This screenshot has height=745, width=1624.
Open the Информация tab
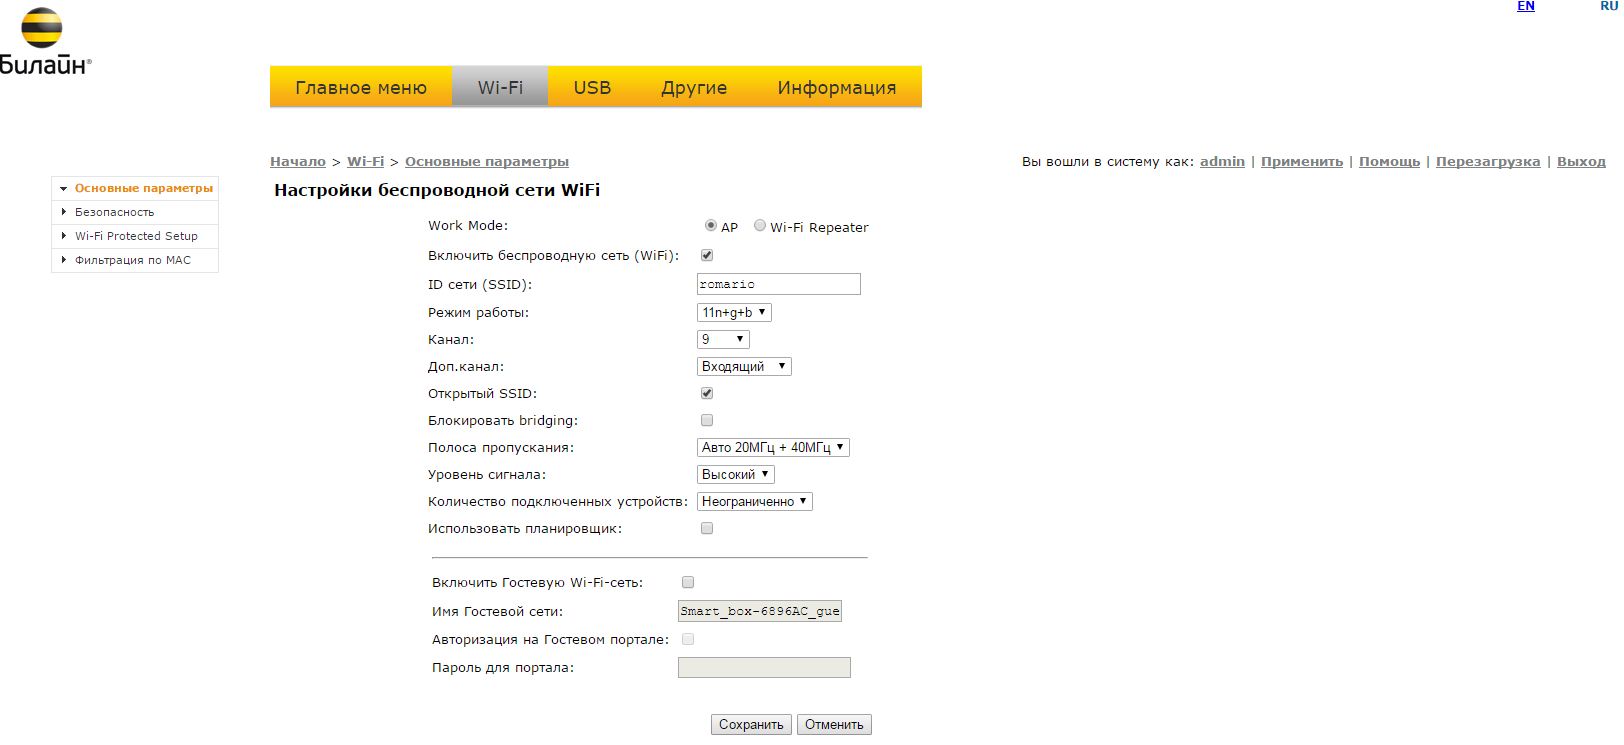pyautogui.click(x=837, y=87)
